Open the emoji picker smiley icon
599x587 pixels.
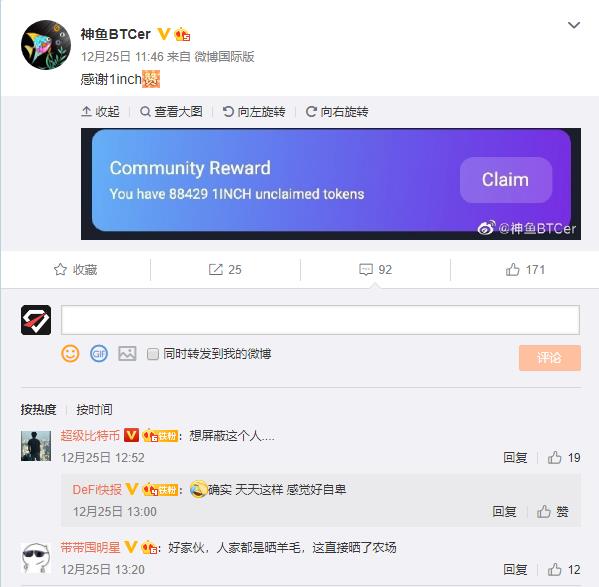[70, 354]
